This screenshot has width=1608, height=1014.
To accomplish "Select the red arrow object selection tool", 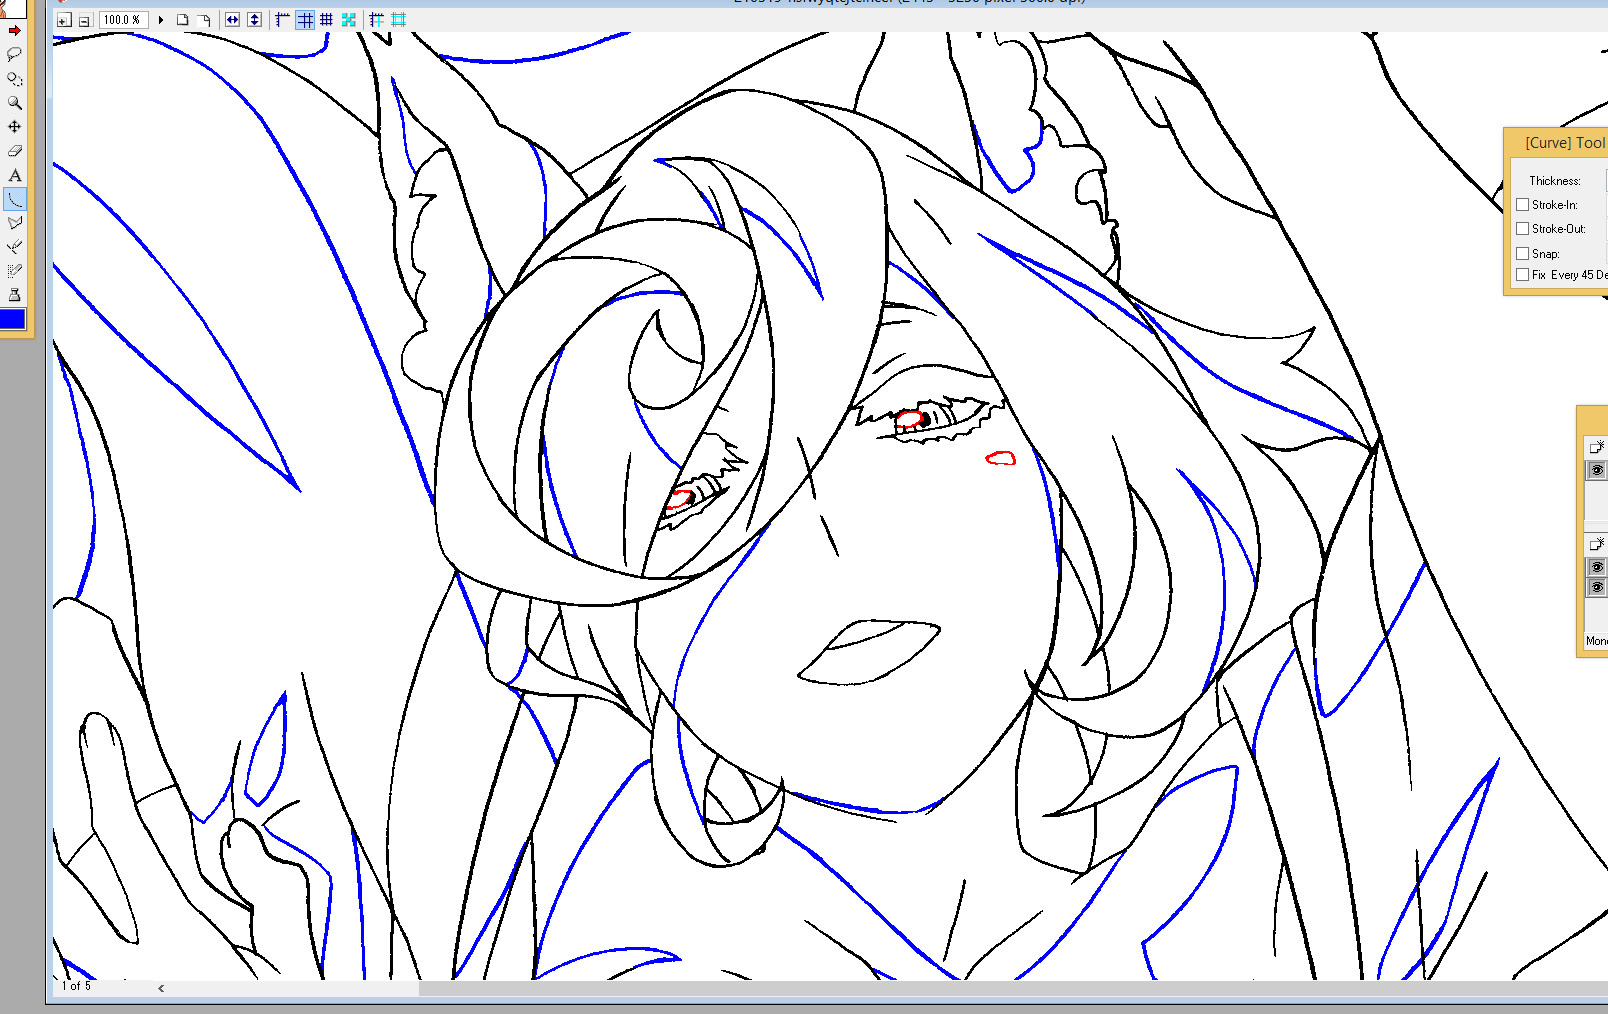I will tap(14, 31).
